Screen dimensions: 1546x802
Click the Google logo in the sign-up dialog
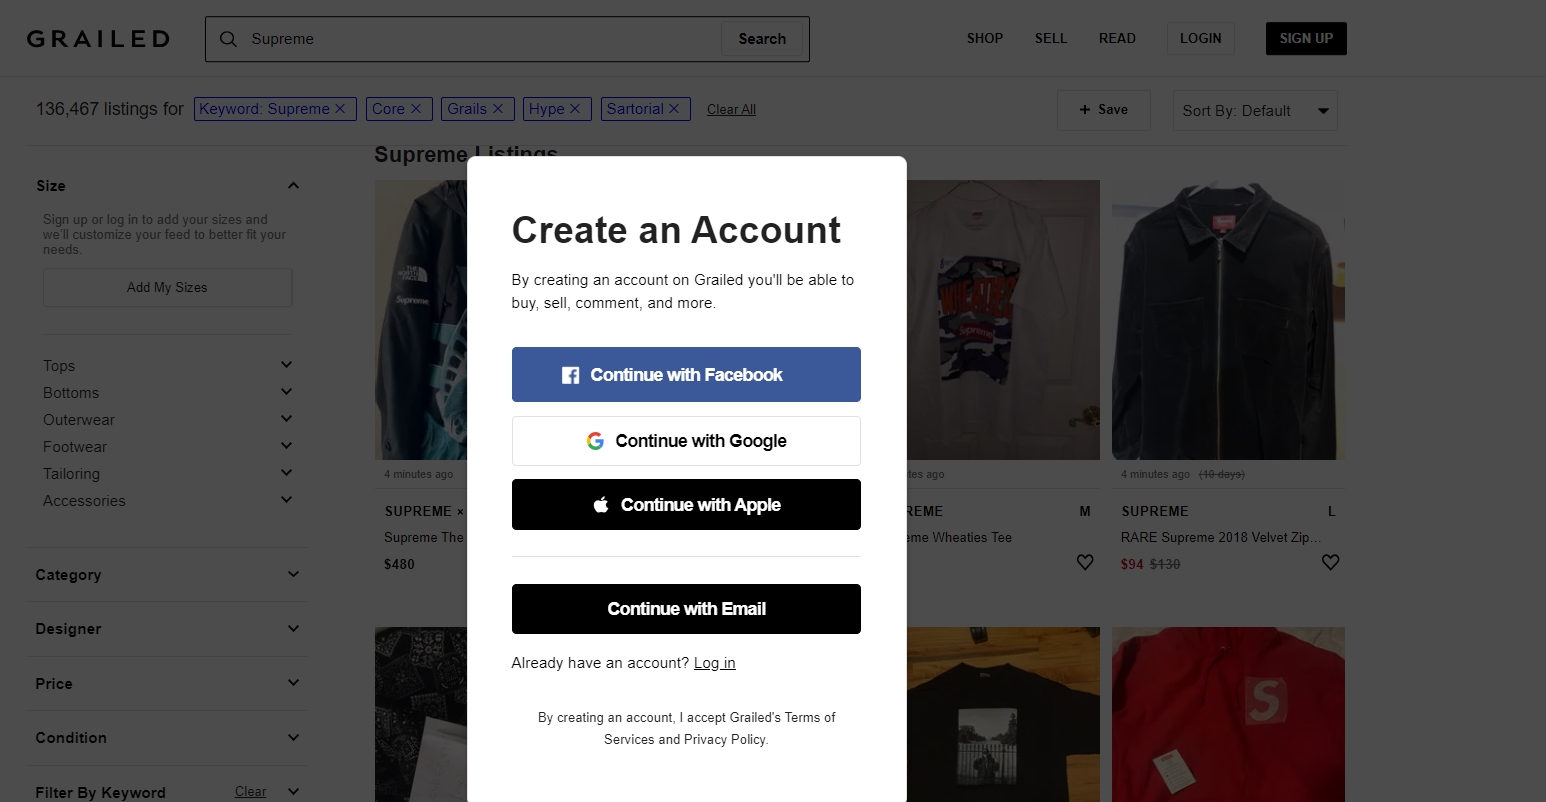tap(596, 440)
